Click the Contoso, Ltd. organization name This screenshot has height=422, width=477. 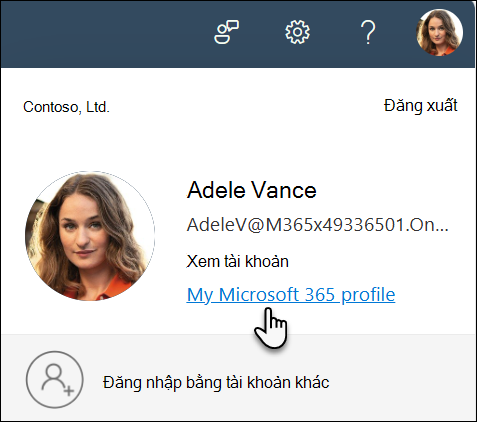click(66, 107)
